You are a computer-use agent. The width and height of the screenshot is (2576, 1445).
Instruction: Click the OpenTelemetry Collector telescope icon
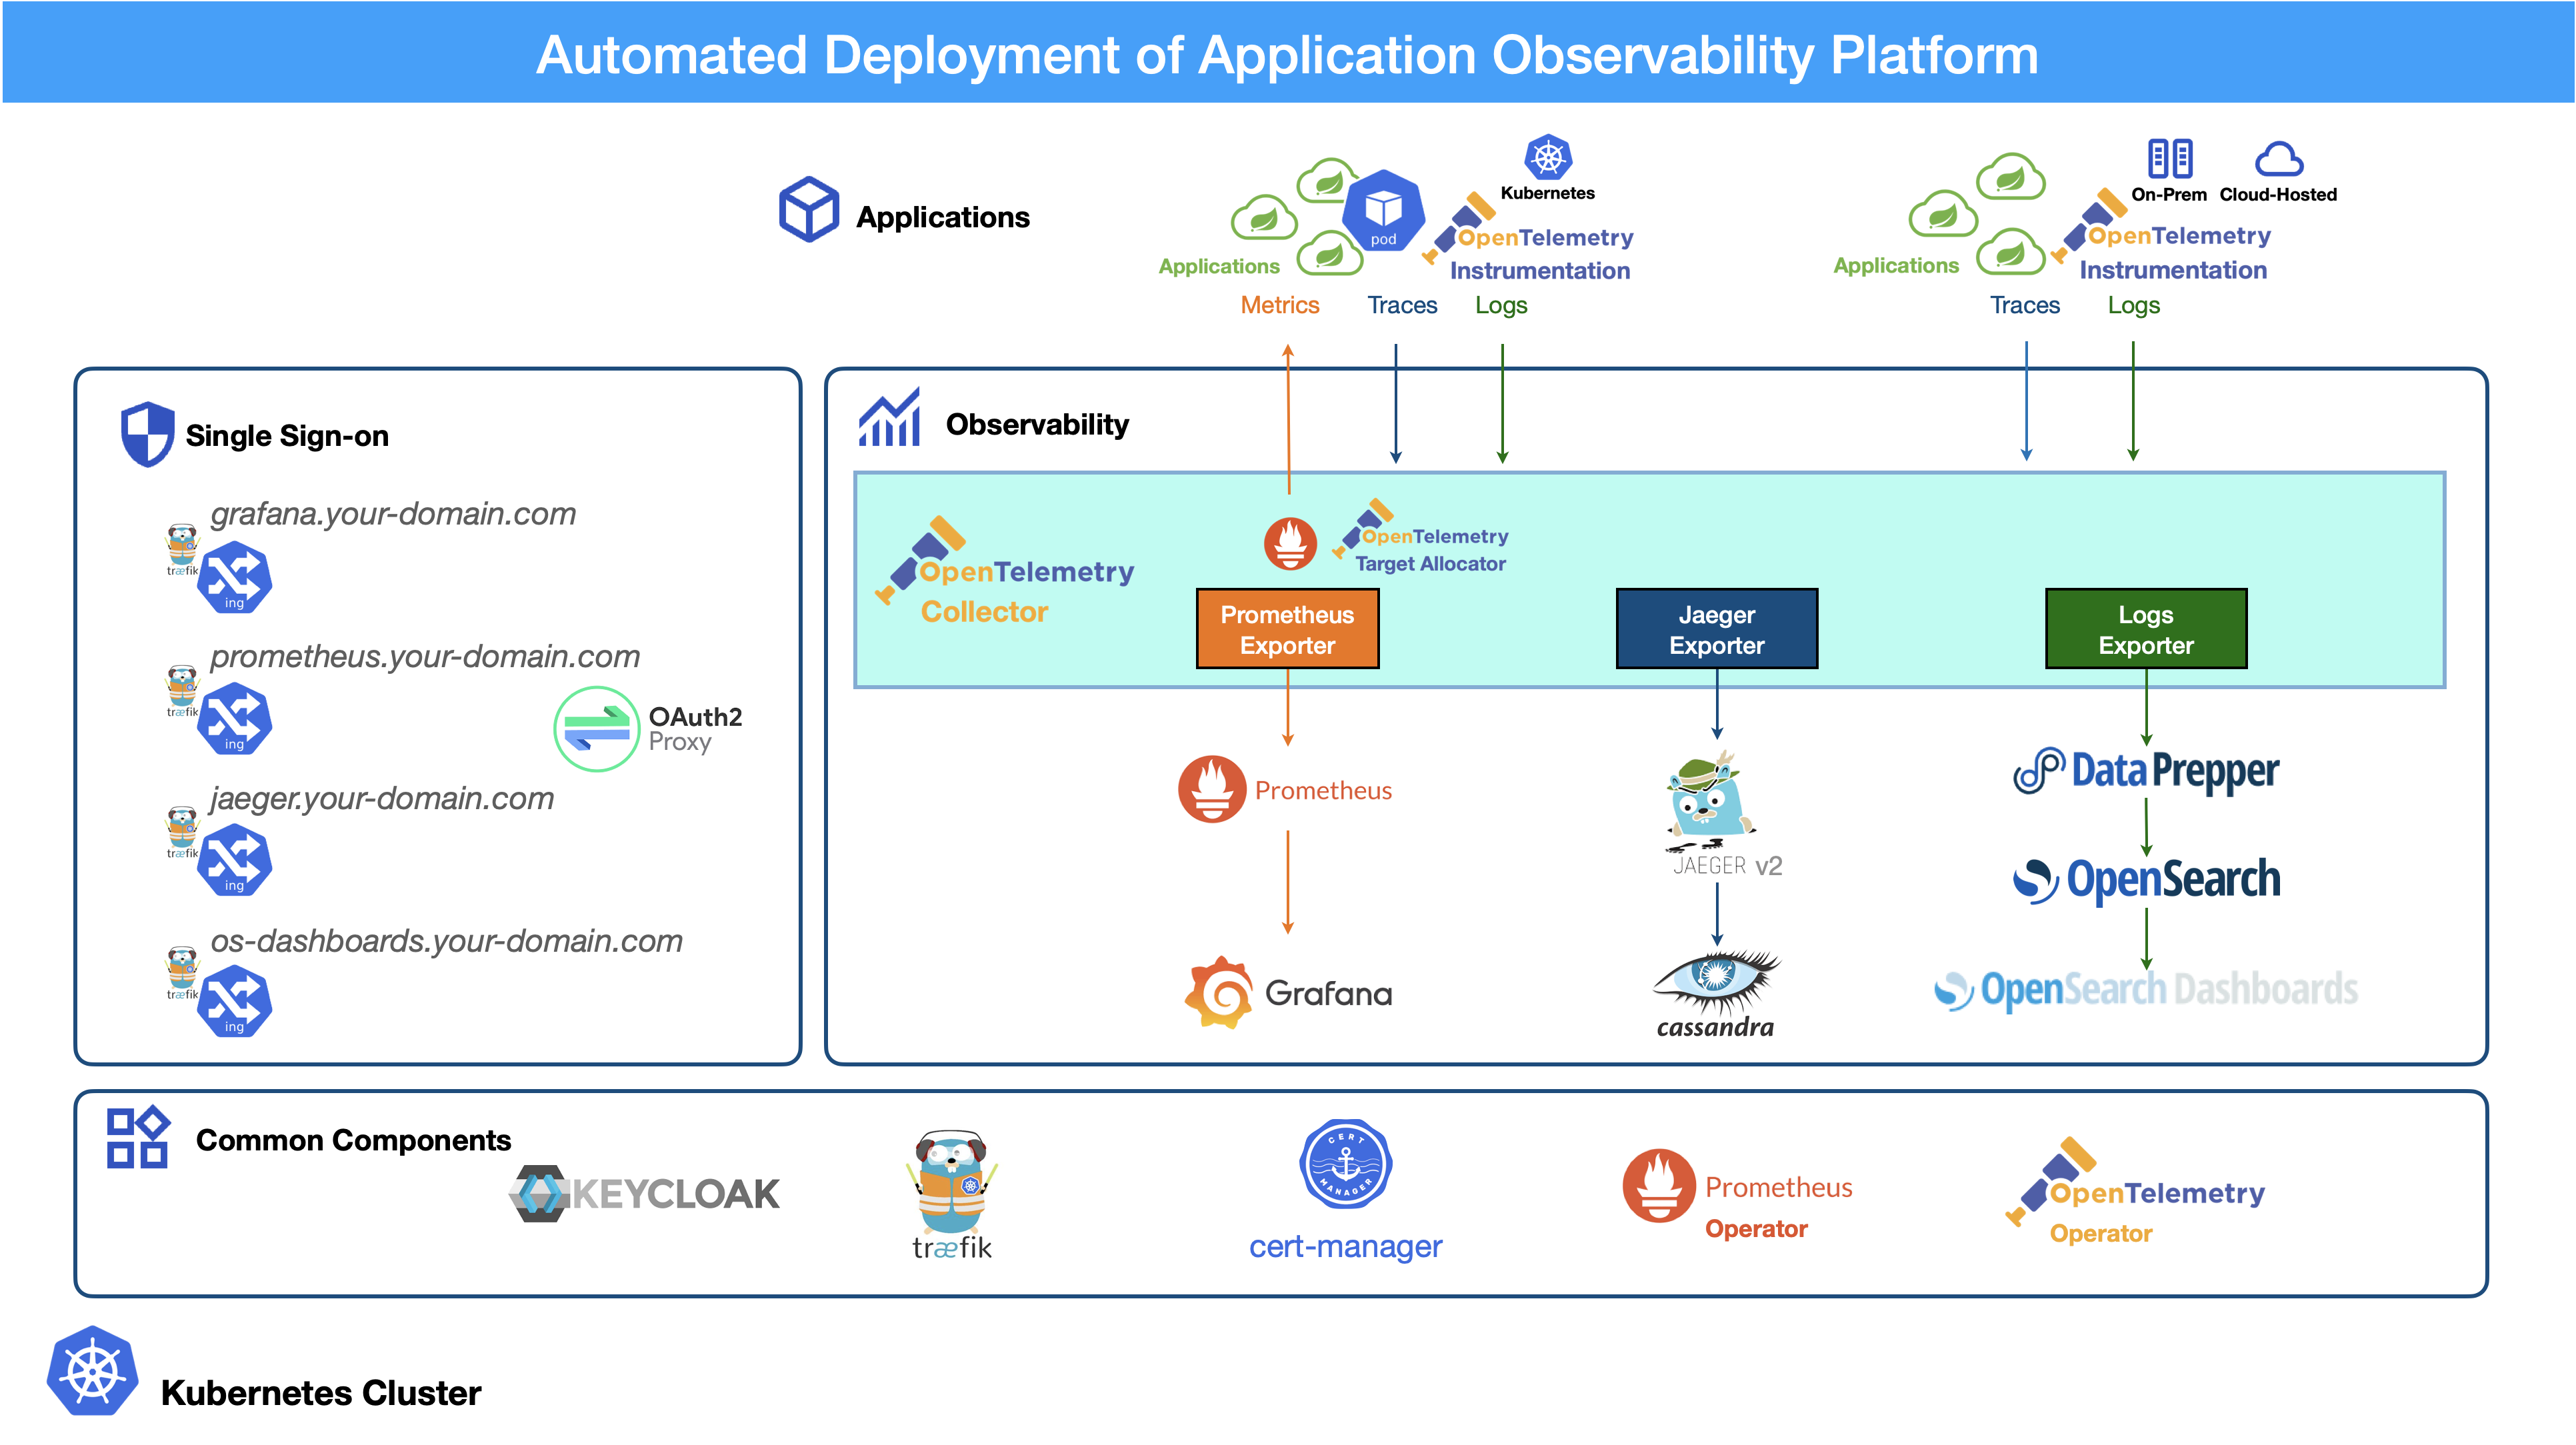tap(919, 560)
